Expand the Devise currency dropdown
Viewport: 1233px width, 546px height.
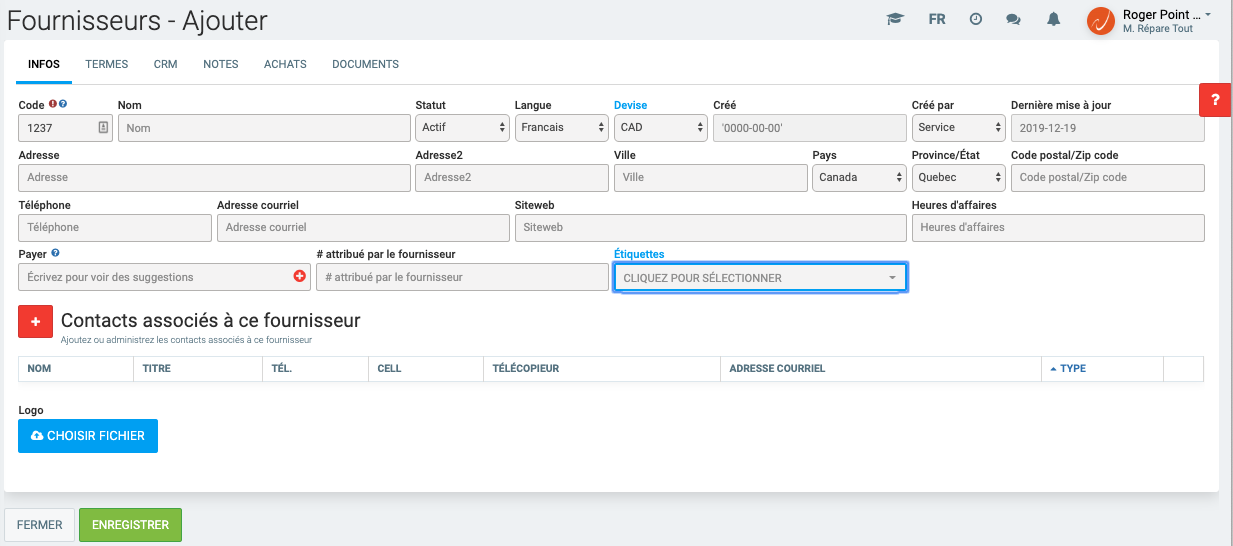point(660,128)
